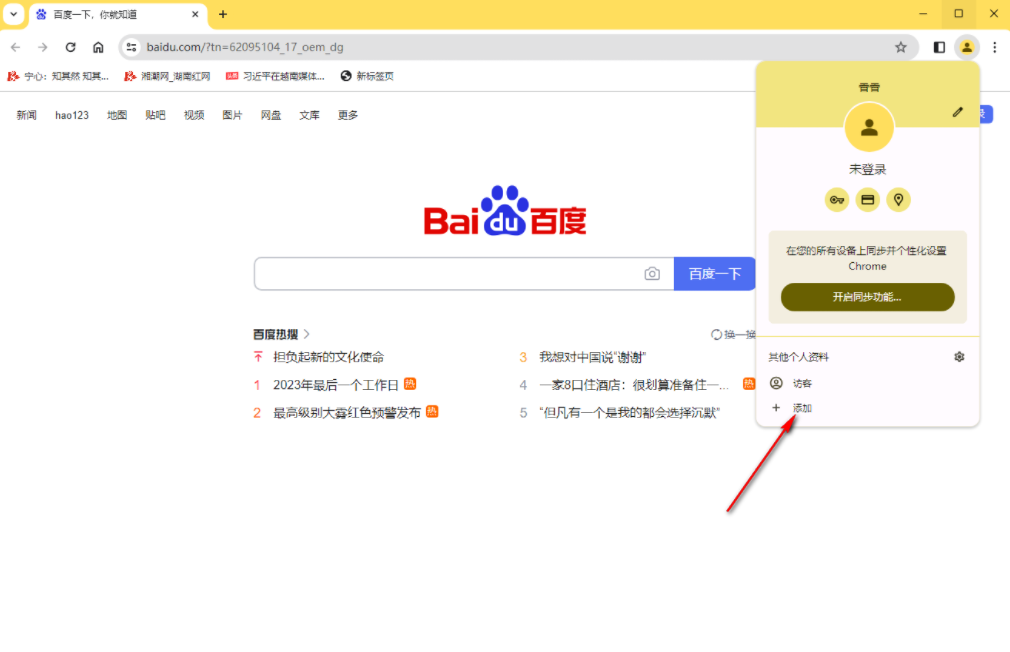This screenshot has width=1010, height=652.
Task: Open addresses location pin icon
Action: click(x=899, y=200)
